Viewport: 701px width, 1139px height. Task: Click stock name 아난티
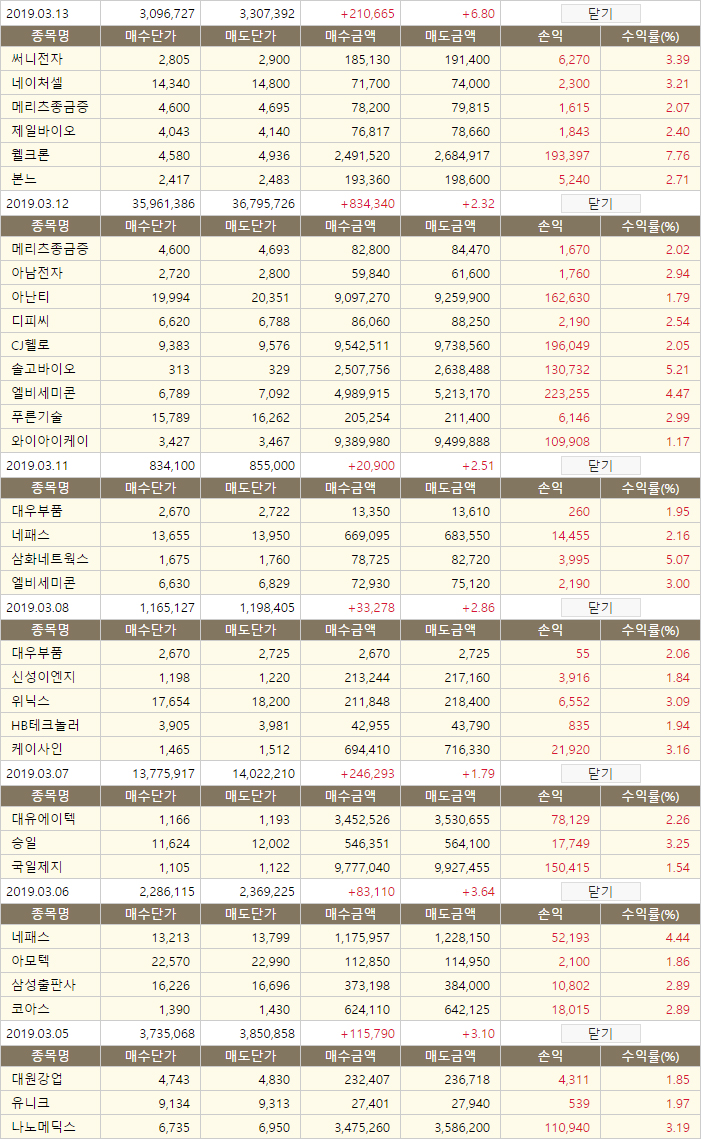31,297
